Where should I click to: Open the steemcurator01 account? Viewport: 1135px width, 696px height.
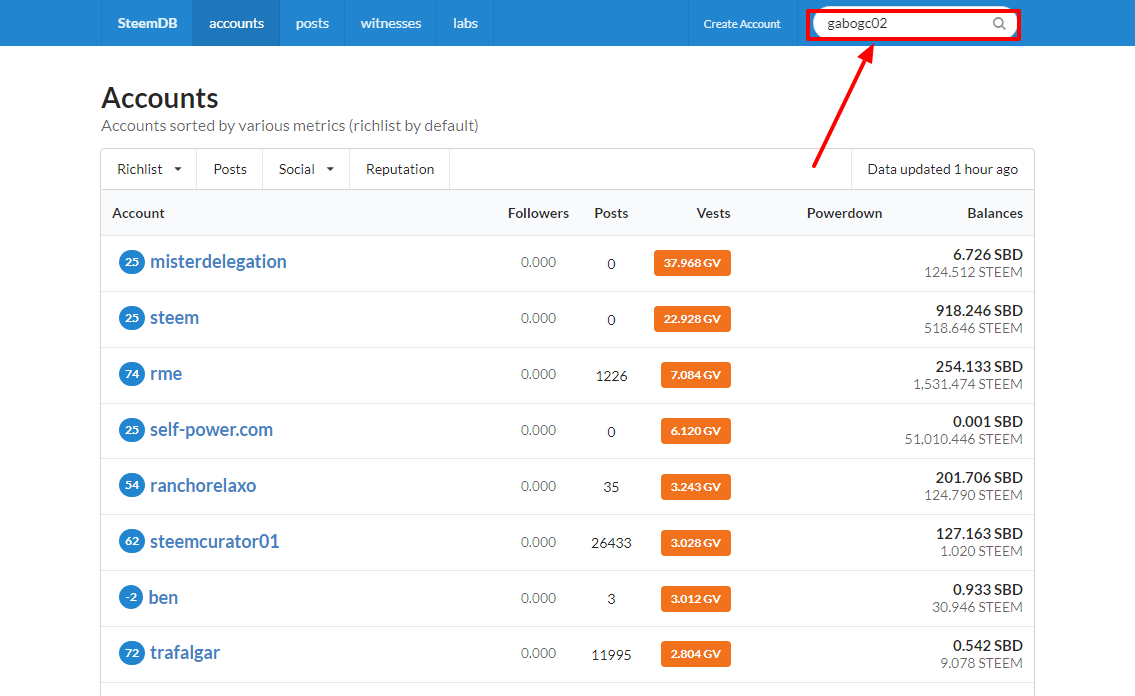[x=214, y=541]
